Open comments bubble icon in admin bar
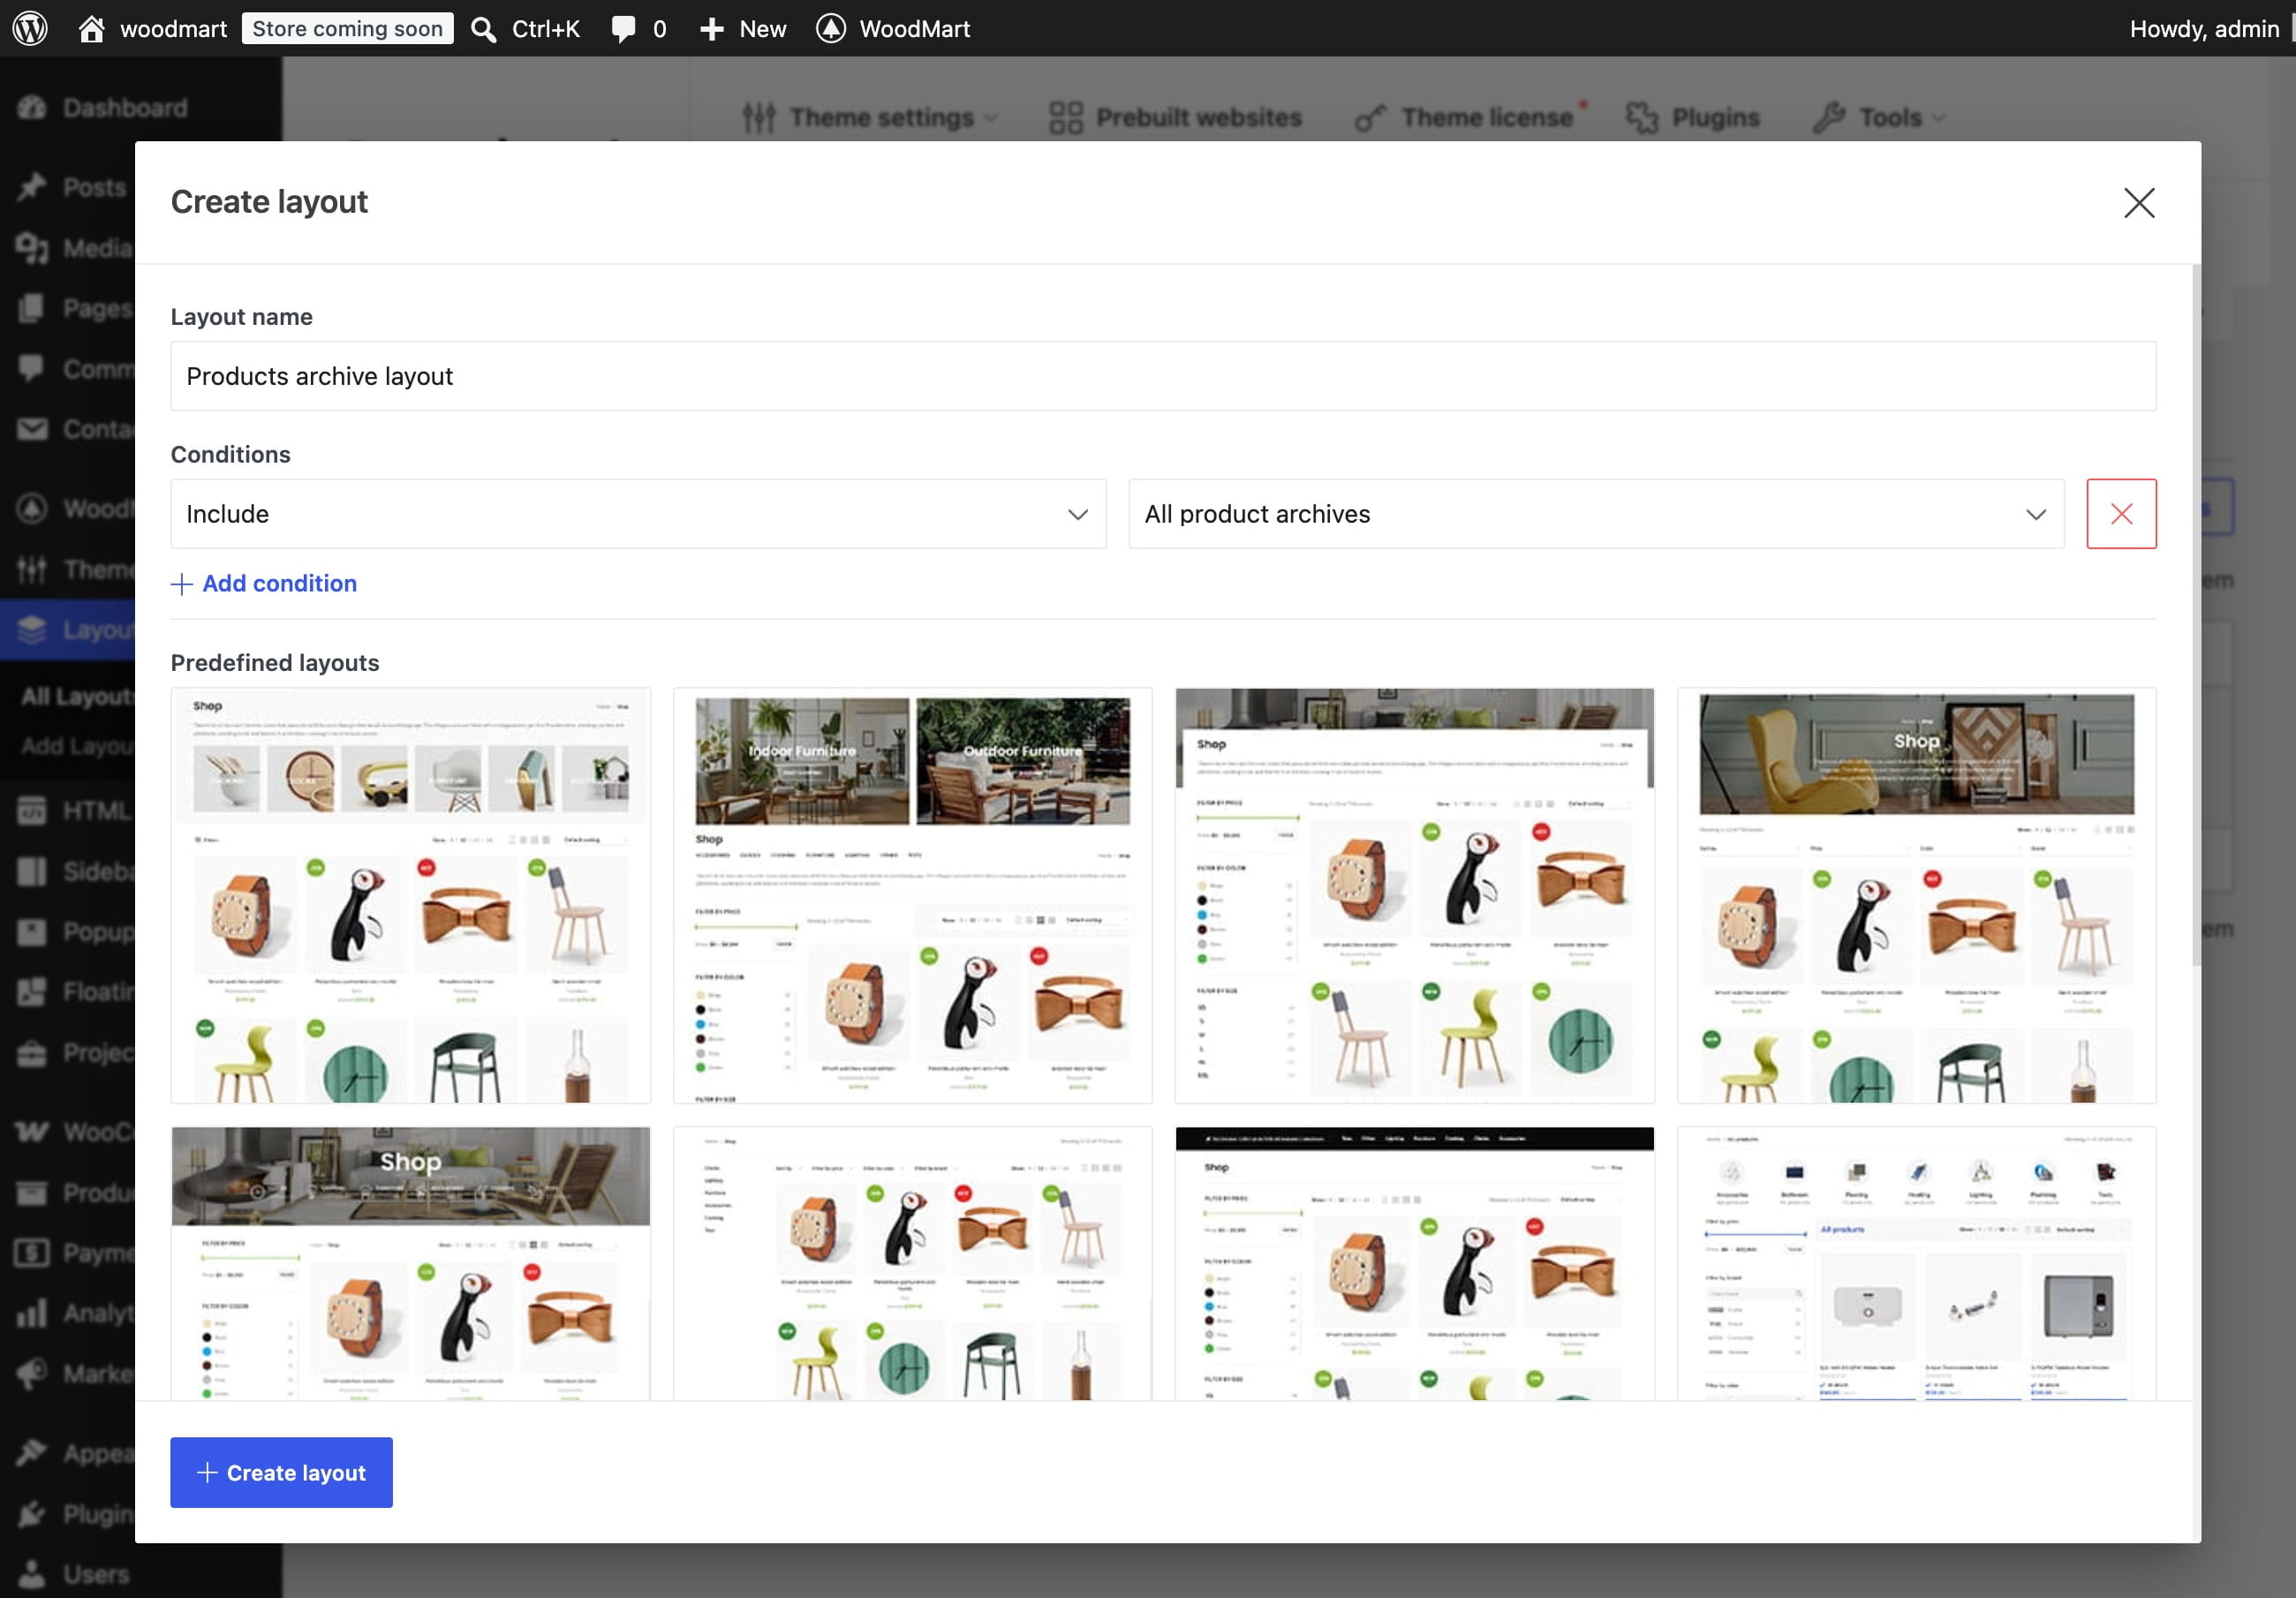Viewport: 2296px width, 1598px height. (x=623, y=29)
